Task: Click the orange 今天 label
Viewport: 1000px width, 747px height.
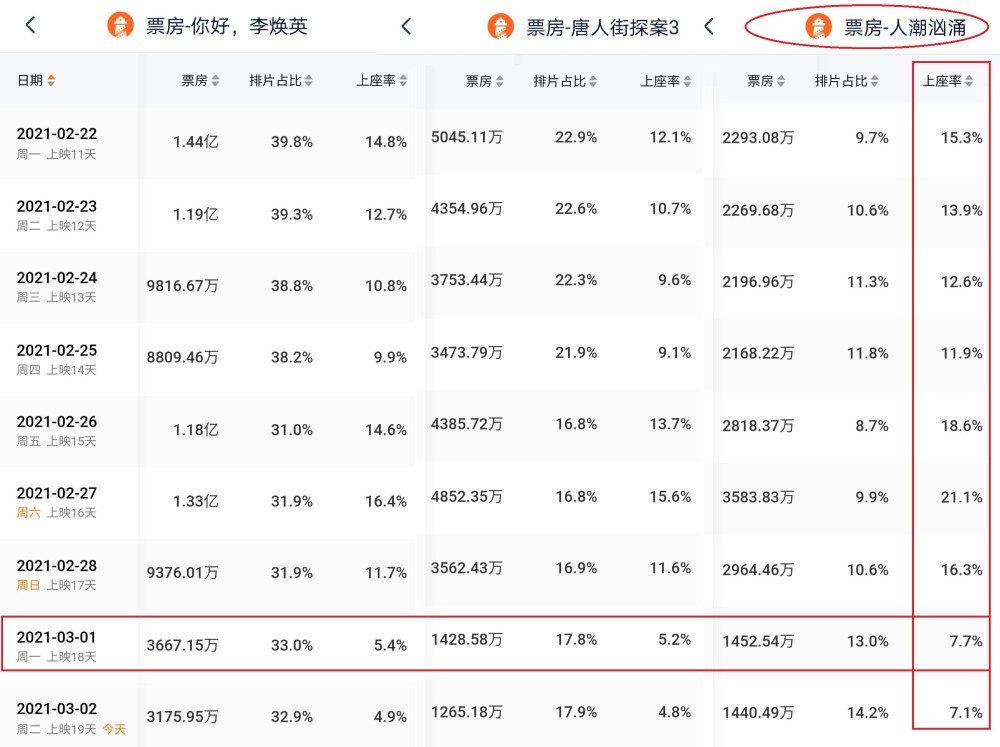Action: [x=113, y=729]
